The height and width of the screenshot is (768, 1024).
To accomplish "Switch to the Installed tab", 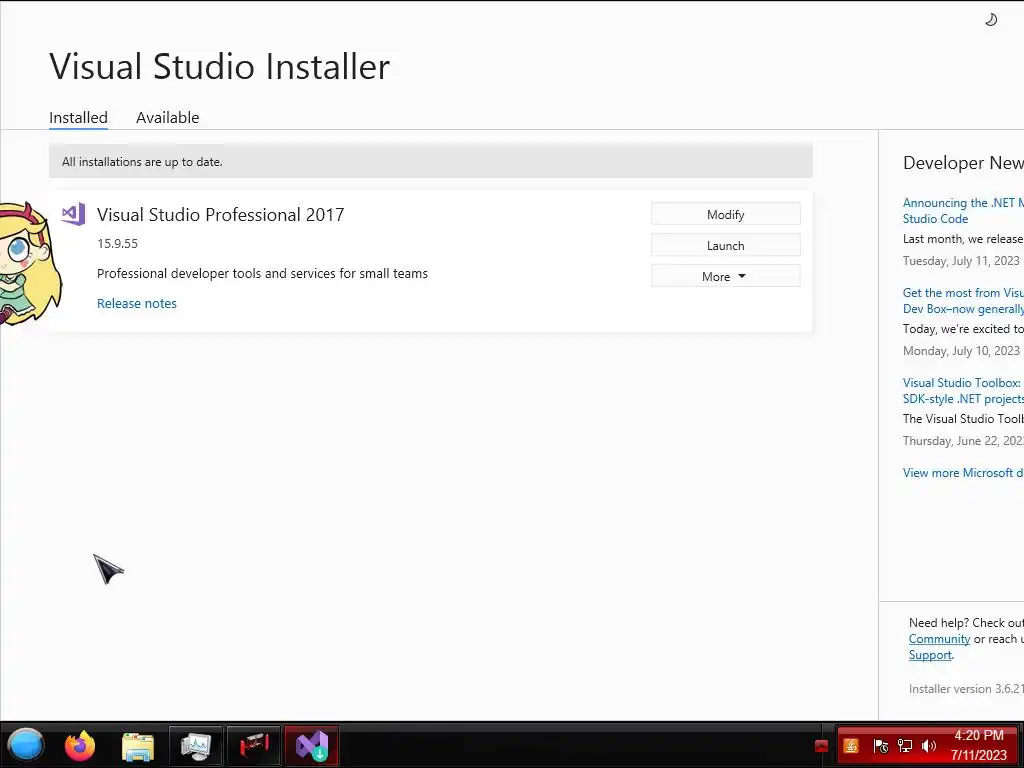I will pos(78,118).
